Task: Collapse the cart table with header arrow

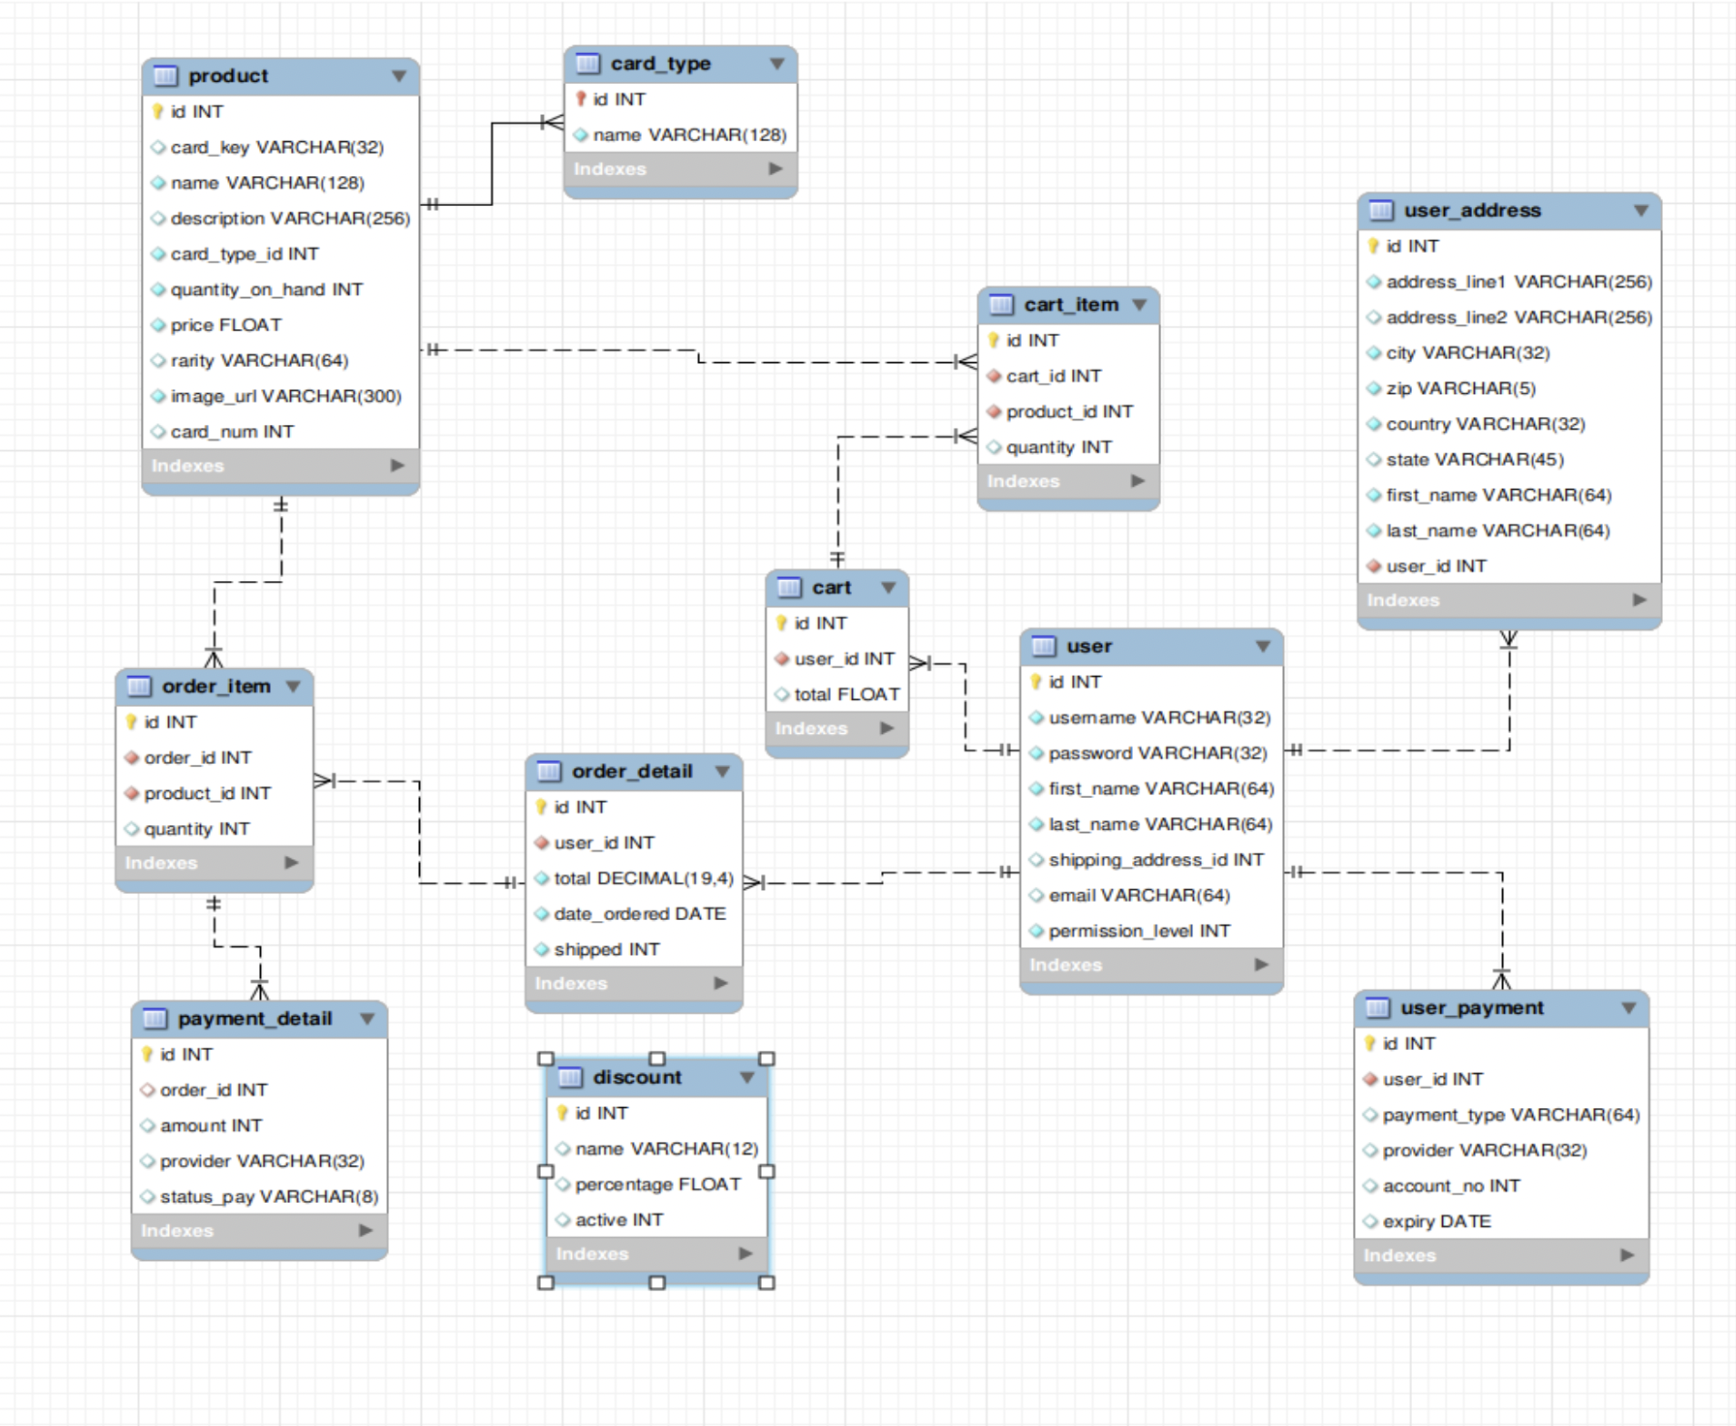Action: coord(888,588)
